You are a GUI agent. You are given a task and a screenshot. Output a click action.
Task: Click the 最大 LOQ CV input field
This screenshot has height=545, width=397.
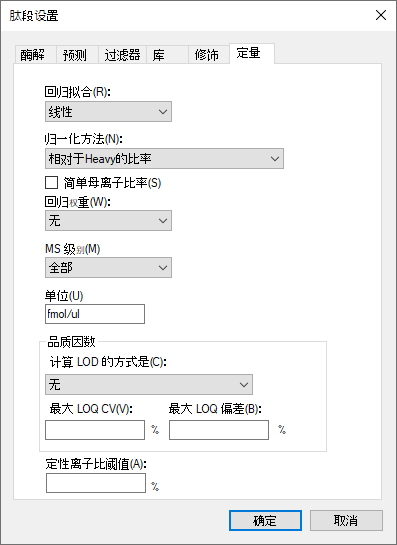[95, 430]
